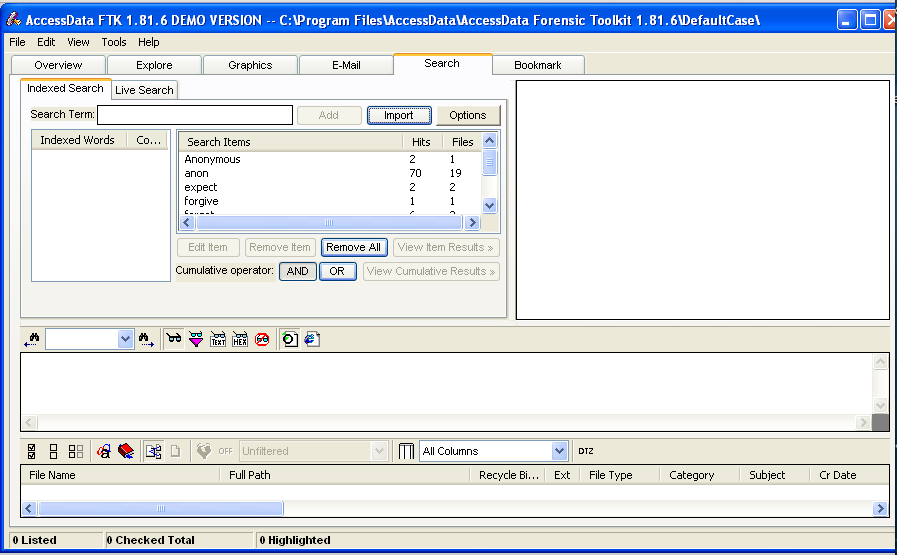The width and height of the screenshot is (897, 555).
Task: Click the Search Items scroll up arrow
Action: coord(490,140)
